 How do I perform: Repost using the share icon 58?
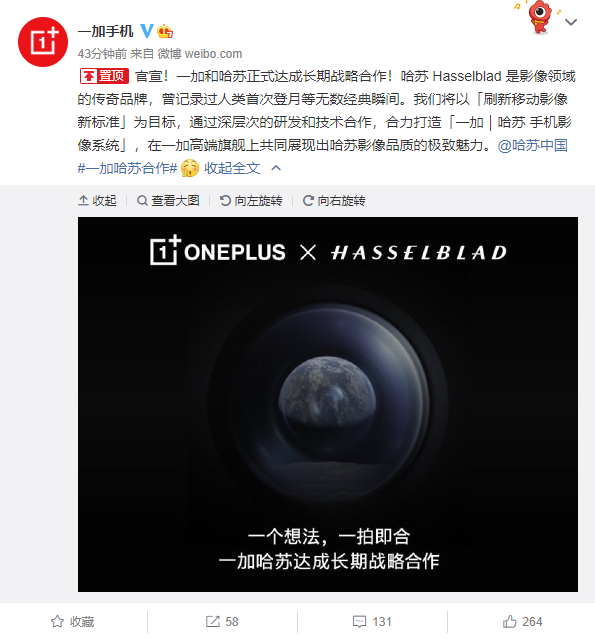[x=222, y=621]
